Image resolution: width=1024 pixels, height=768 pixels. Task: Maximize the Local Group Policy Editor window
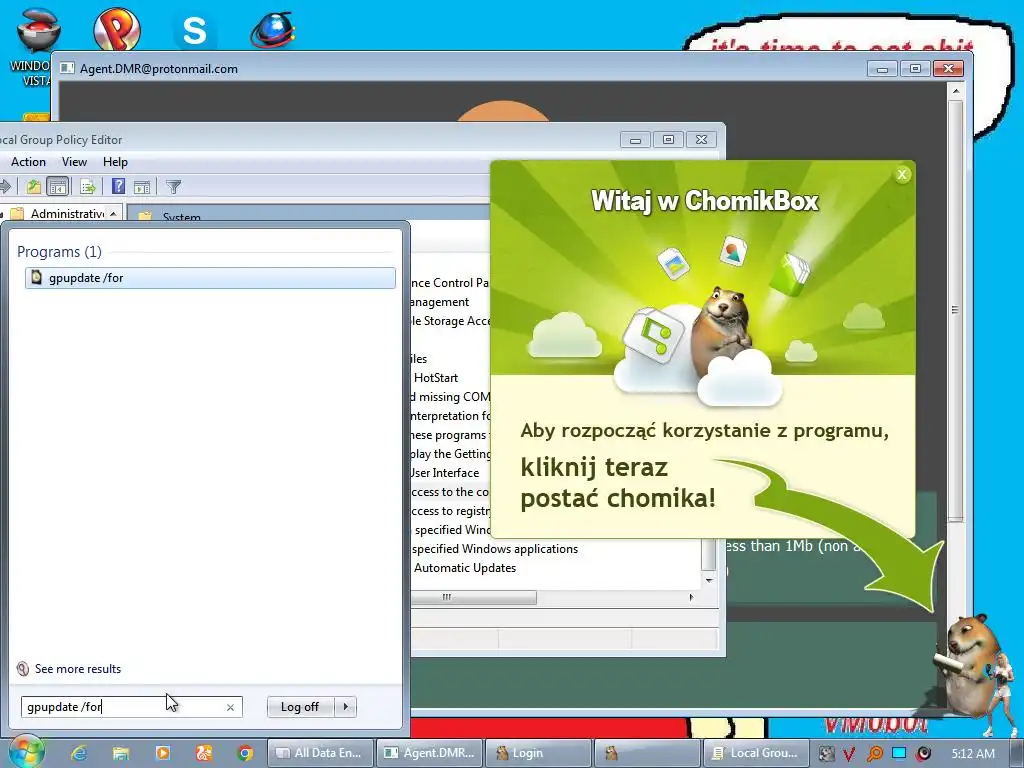(x=668, y=139)
